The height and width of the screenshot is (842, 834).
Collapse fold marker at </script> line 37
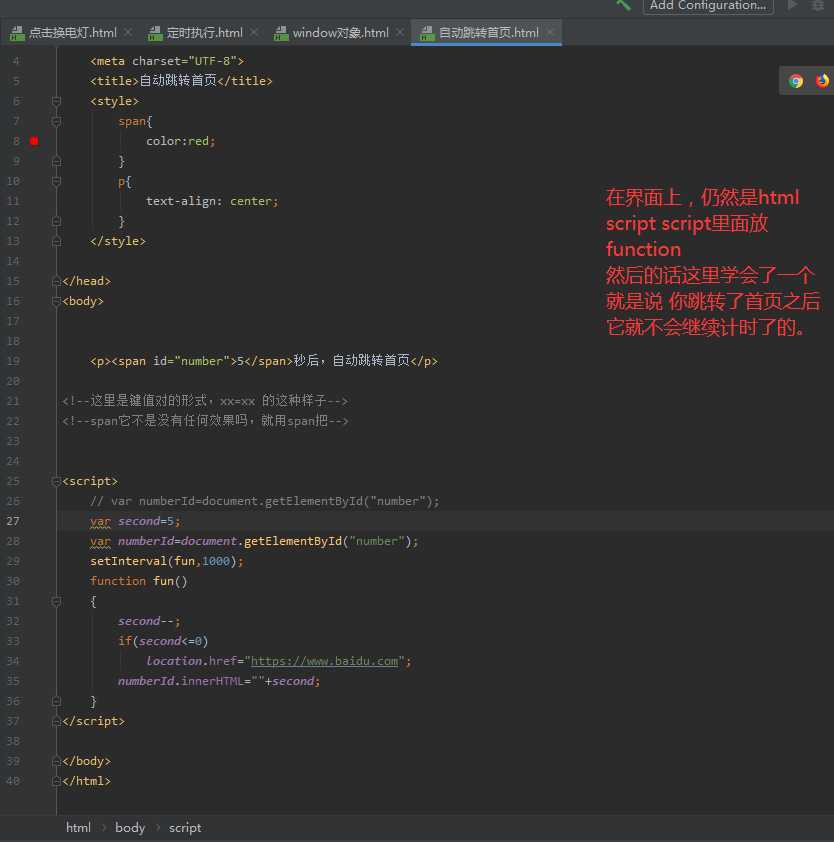[x=56, y=721]
